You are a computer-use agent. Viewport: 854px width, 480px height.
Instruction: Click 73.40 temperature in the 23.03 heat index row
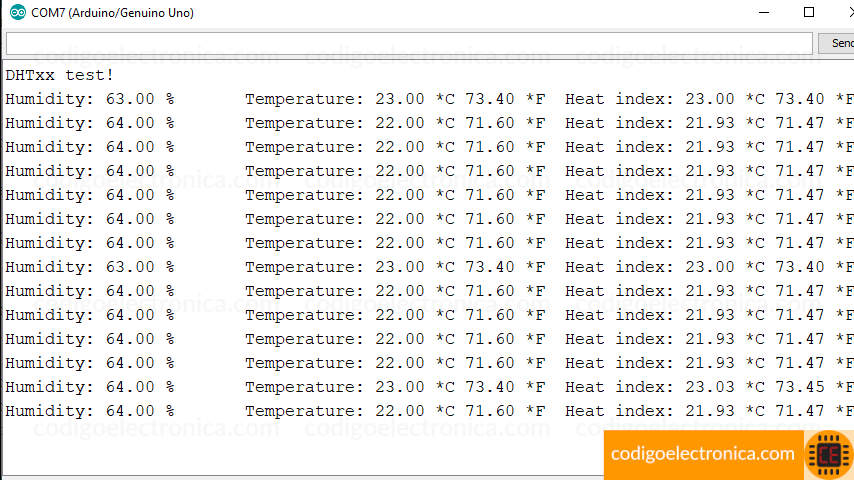pos(490,387)
